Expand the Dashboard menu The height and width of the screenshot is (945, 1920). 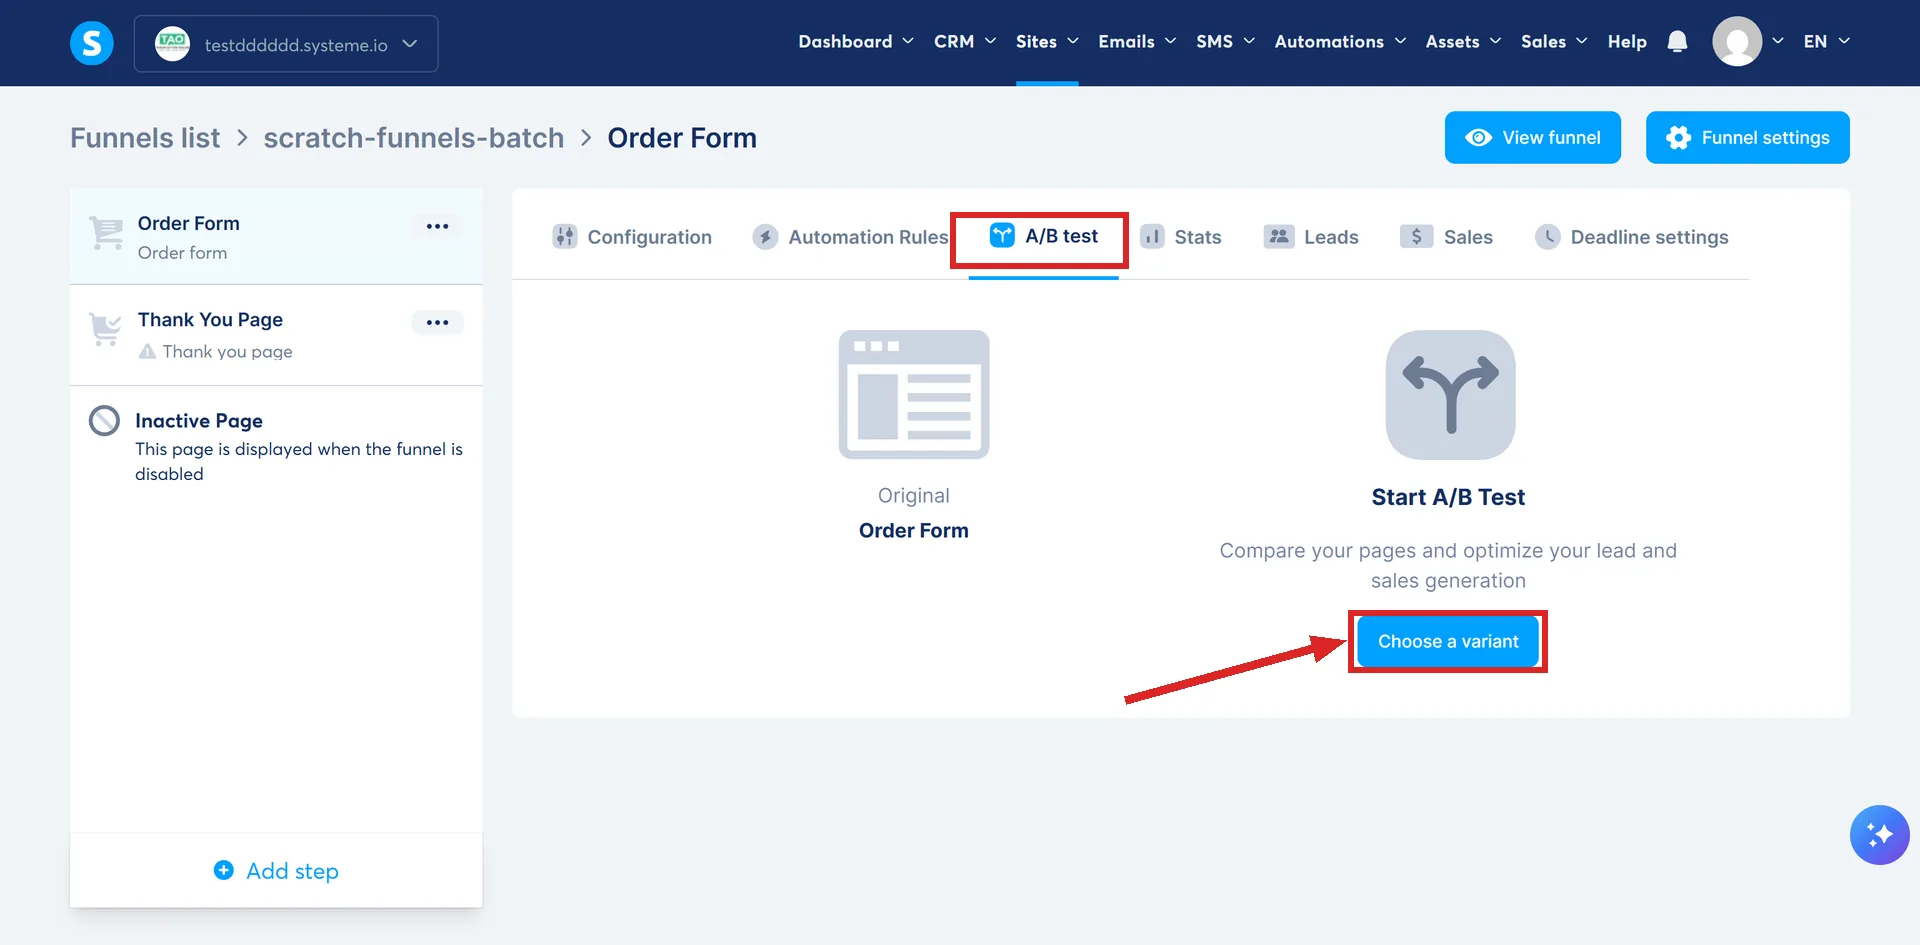tap(856, 41)
